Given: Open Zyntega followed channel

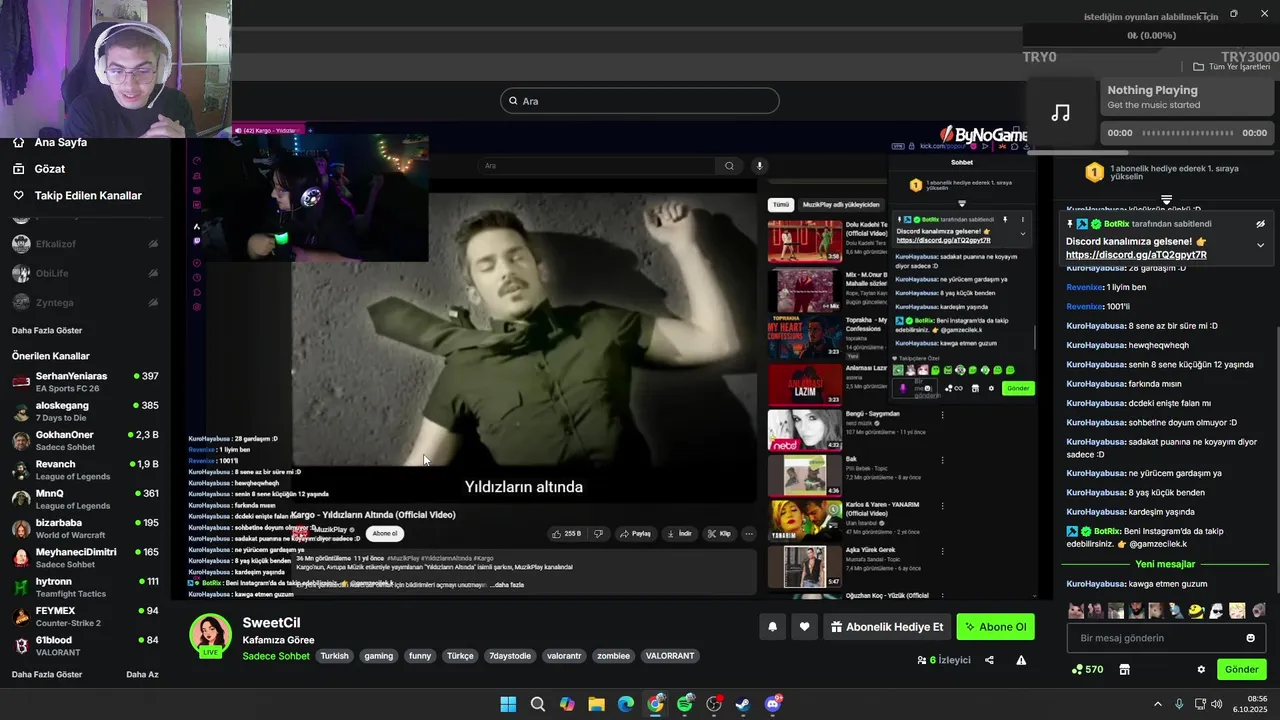Looking at the screenshot, I should coord(85,302).
